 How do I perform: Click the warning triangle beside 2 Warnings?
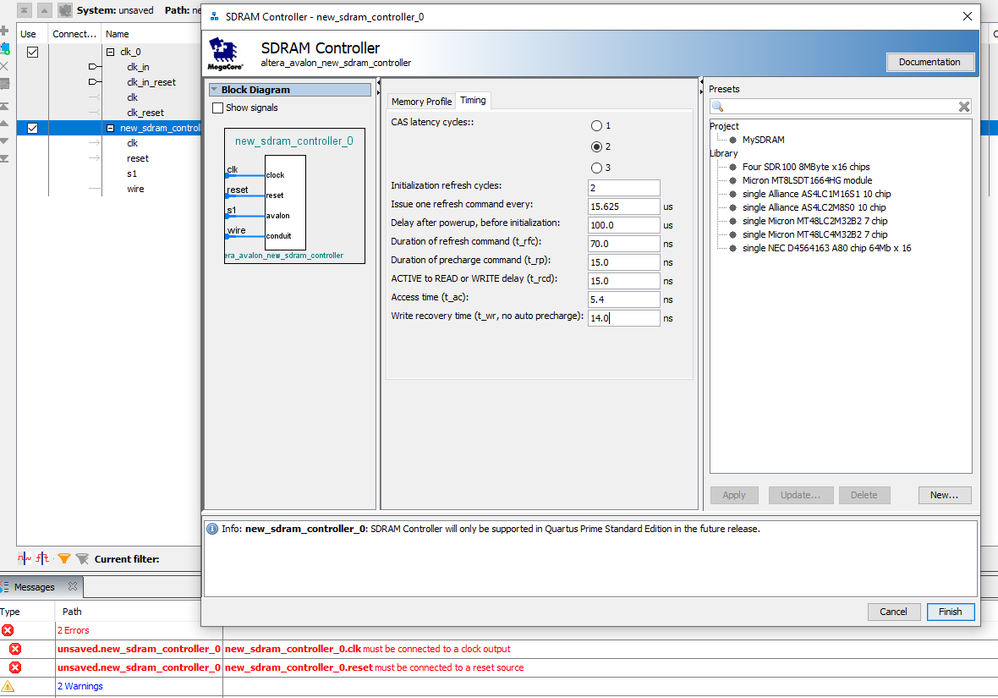(8, 686)
